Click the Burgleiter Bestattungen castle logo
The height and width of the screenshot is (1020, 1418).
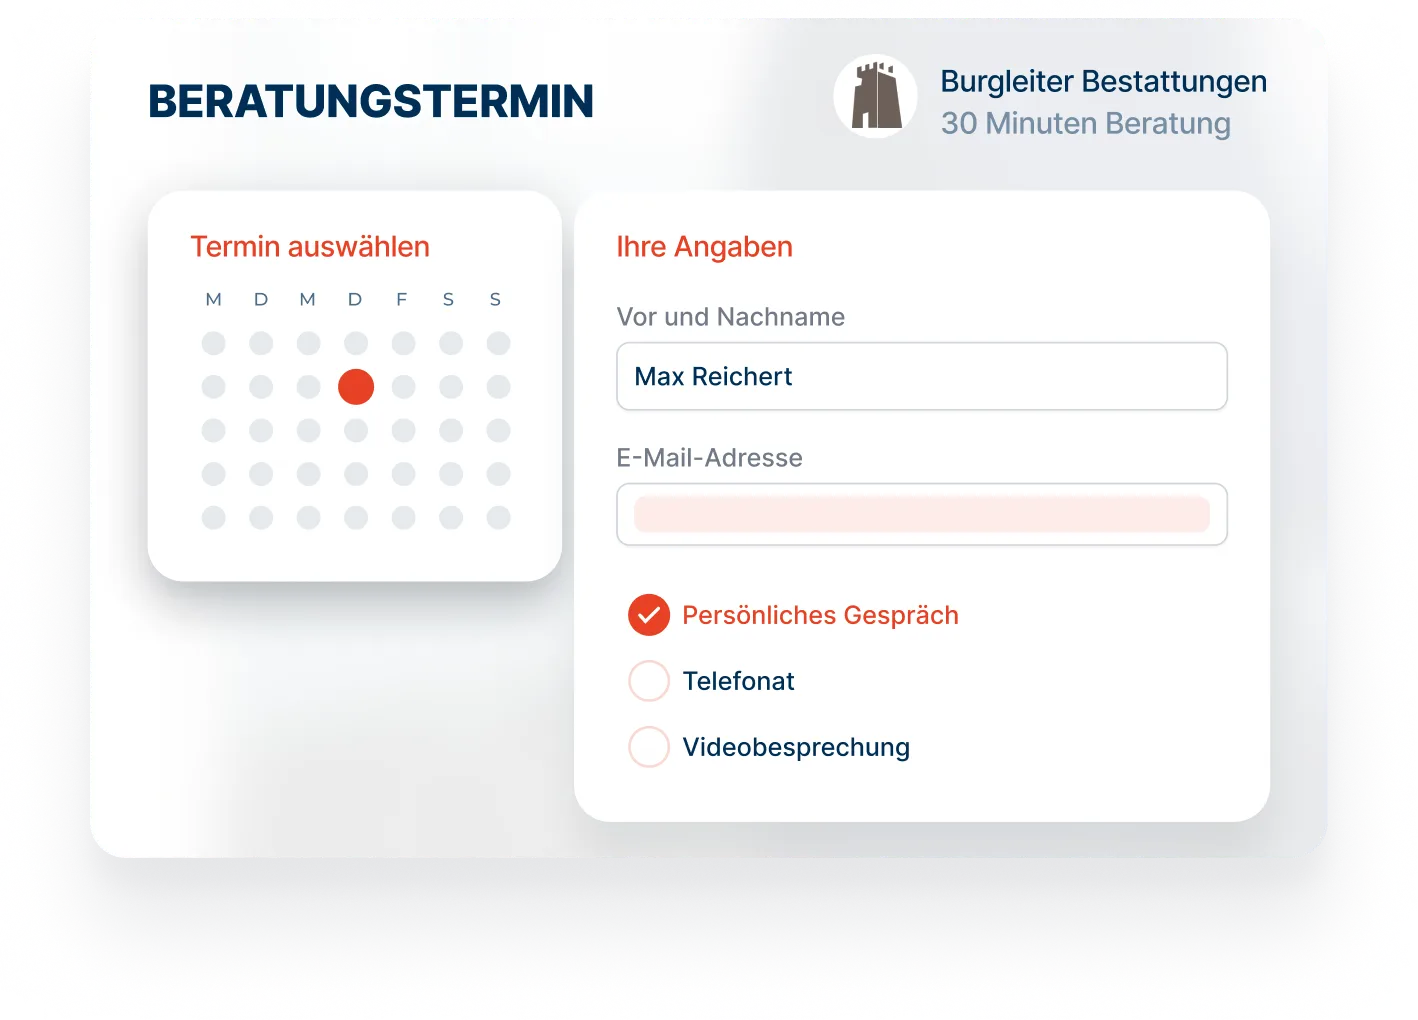pyautogui.click(x=876, y=96)
